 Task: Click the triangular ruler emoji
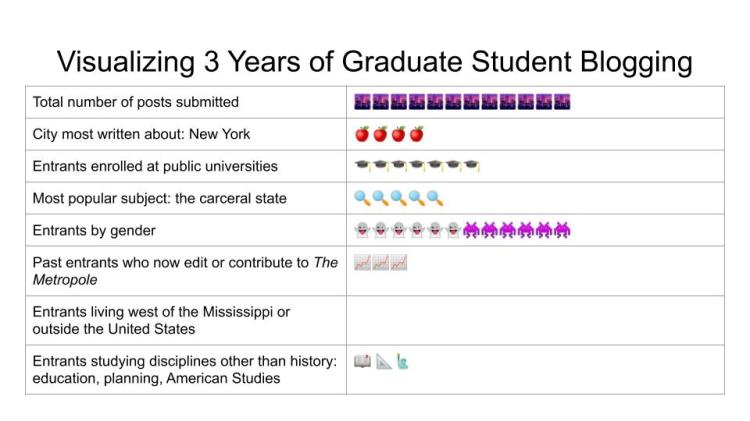click(x=383, y=361)
